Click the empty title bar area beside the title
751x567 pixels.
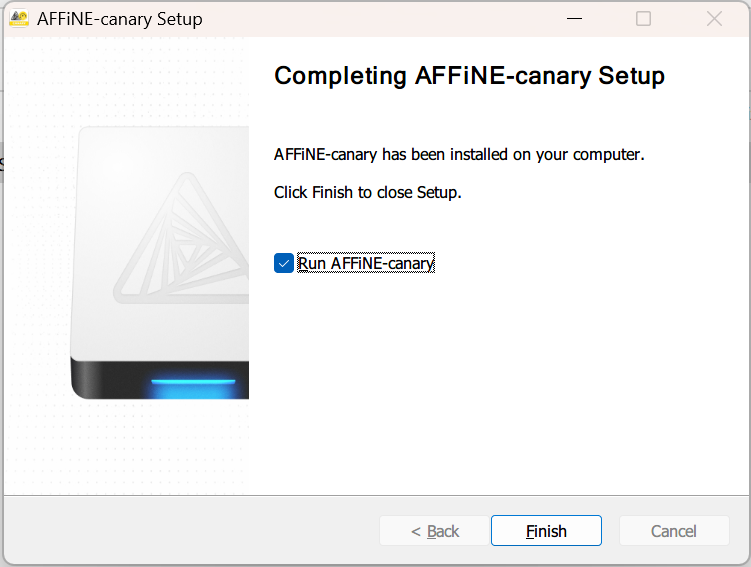point(380,19)
